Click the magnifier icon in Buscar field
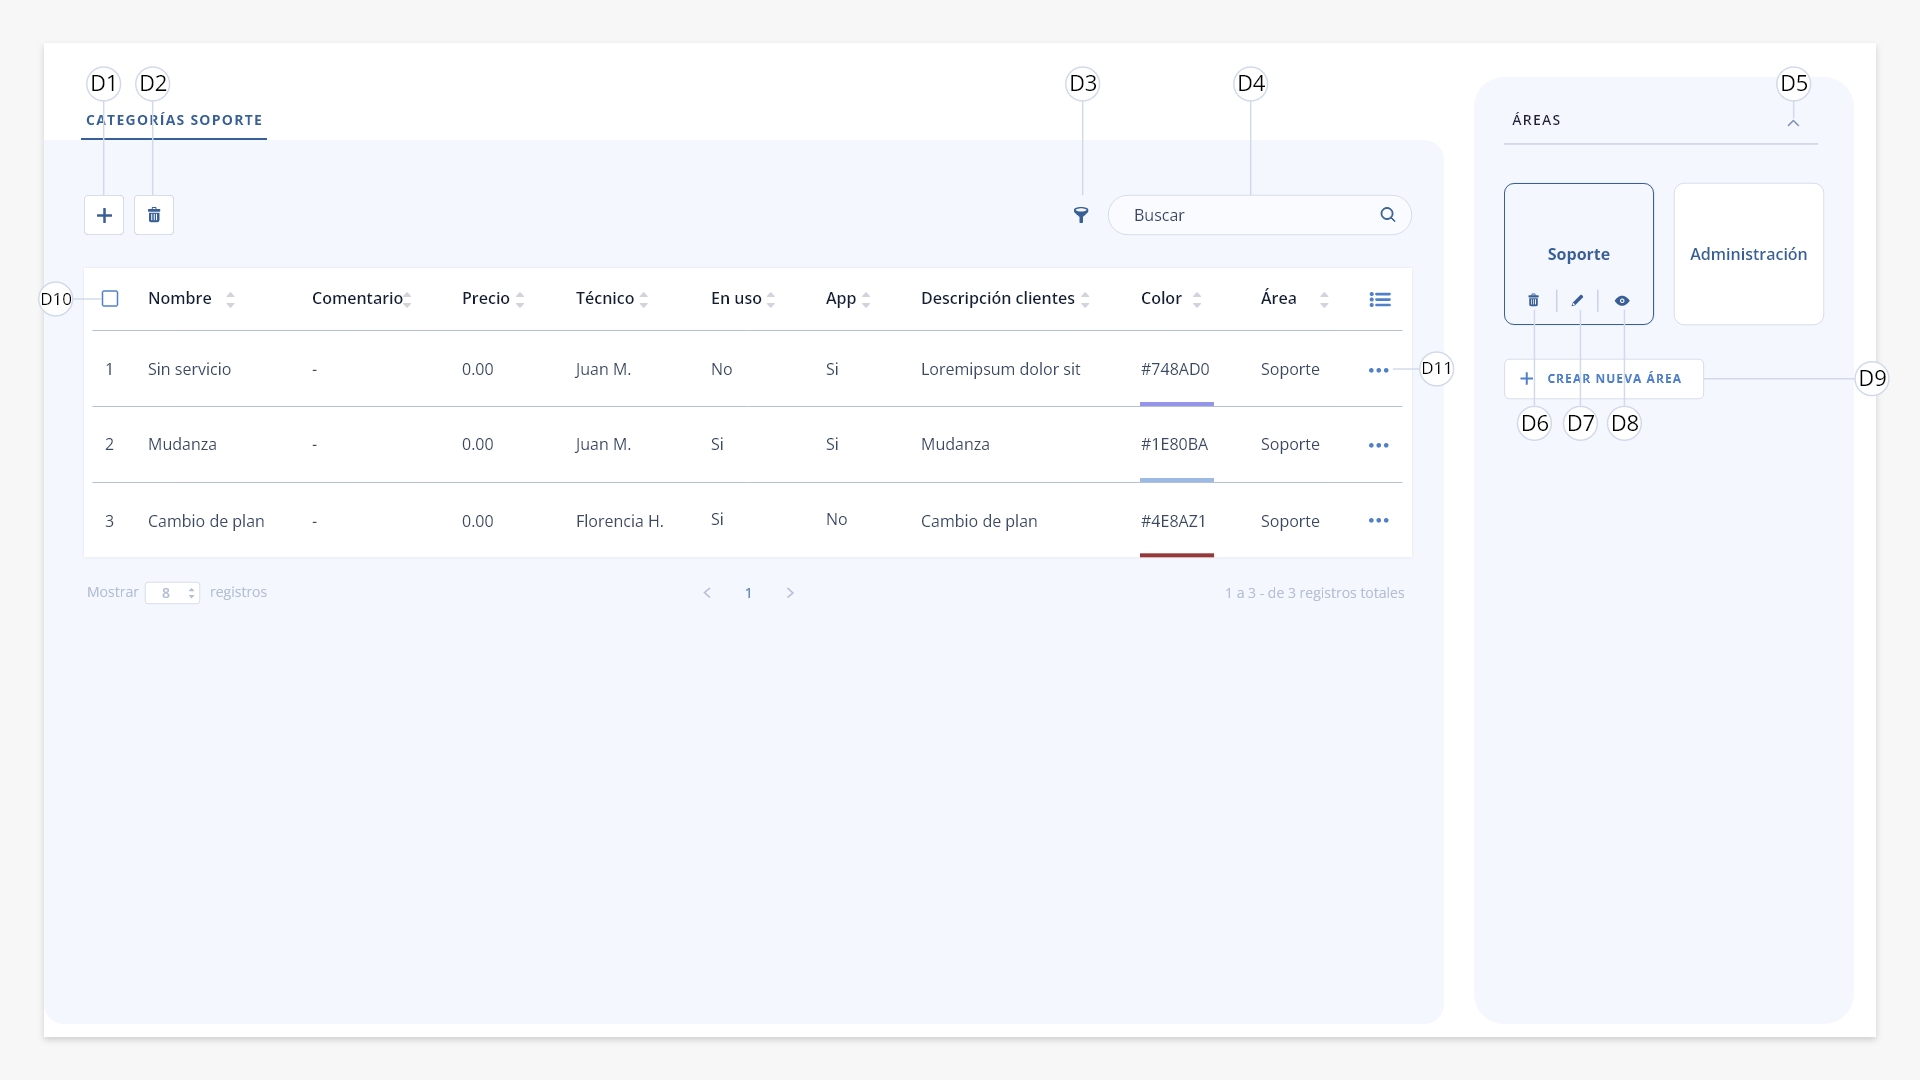Viewport: 1920px width, 1080px height. 1388,214
